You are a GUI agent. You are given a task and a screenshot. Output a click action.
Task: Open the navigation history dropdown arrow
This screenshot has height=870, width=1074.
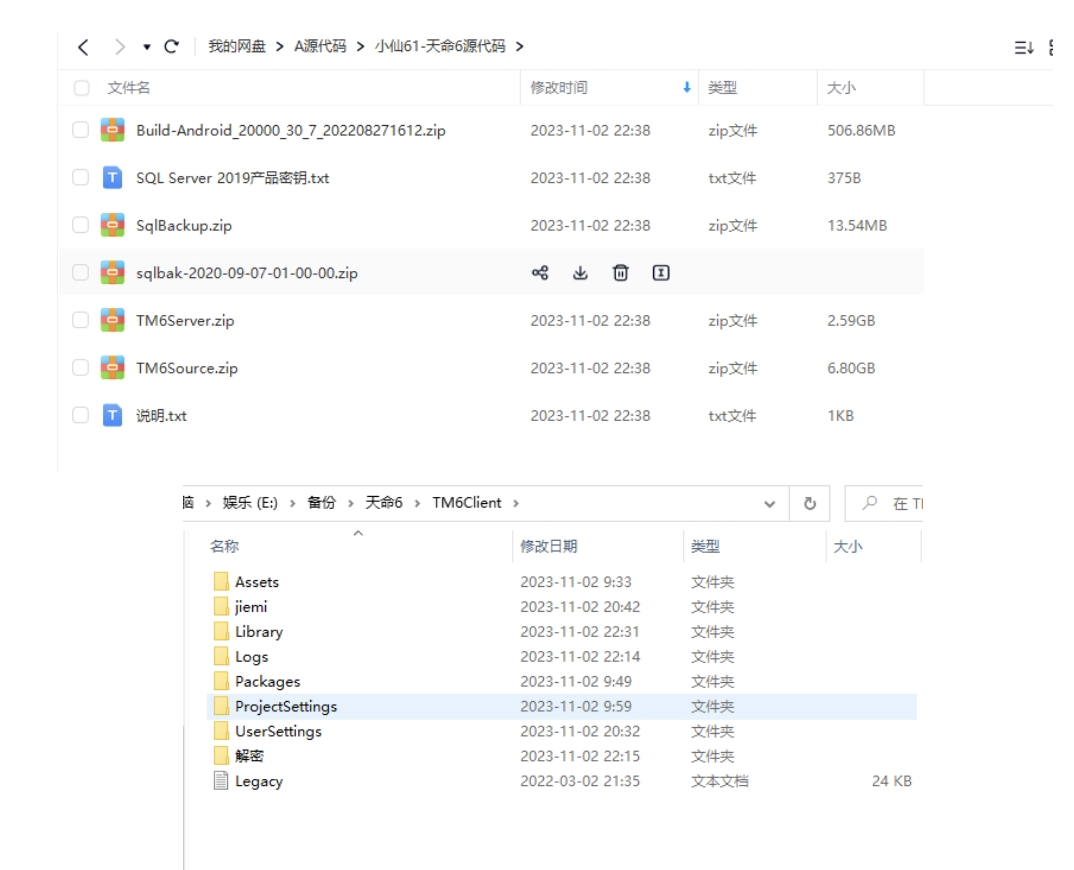tap(147, 47)
